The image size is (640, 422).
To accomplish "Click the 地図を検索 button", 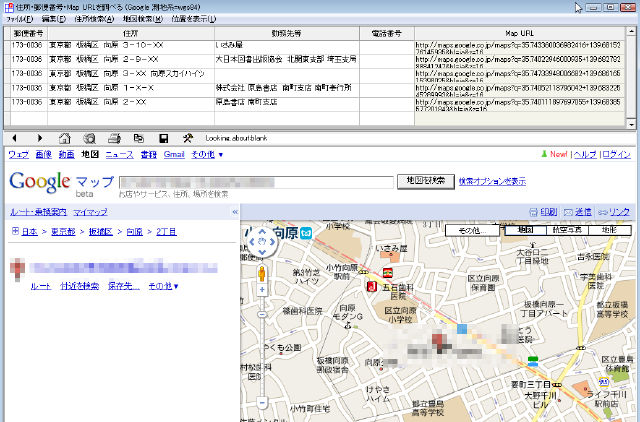I will (x=426, y=182).
